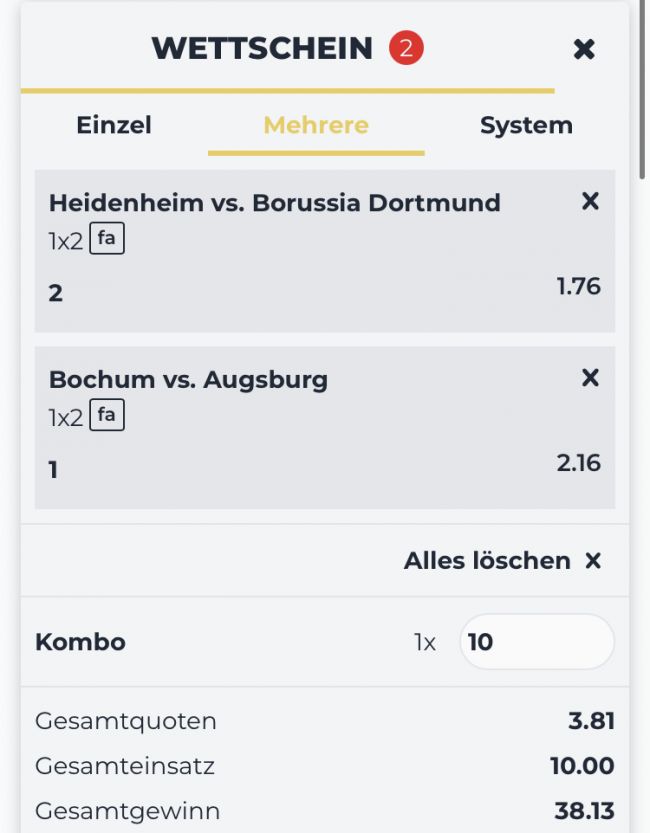
Task: Switch to the Einzel tab
Action: [x=114, y=125]
